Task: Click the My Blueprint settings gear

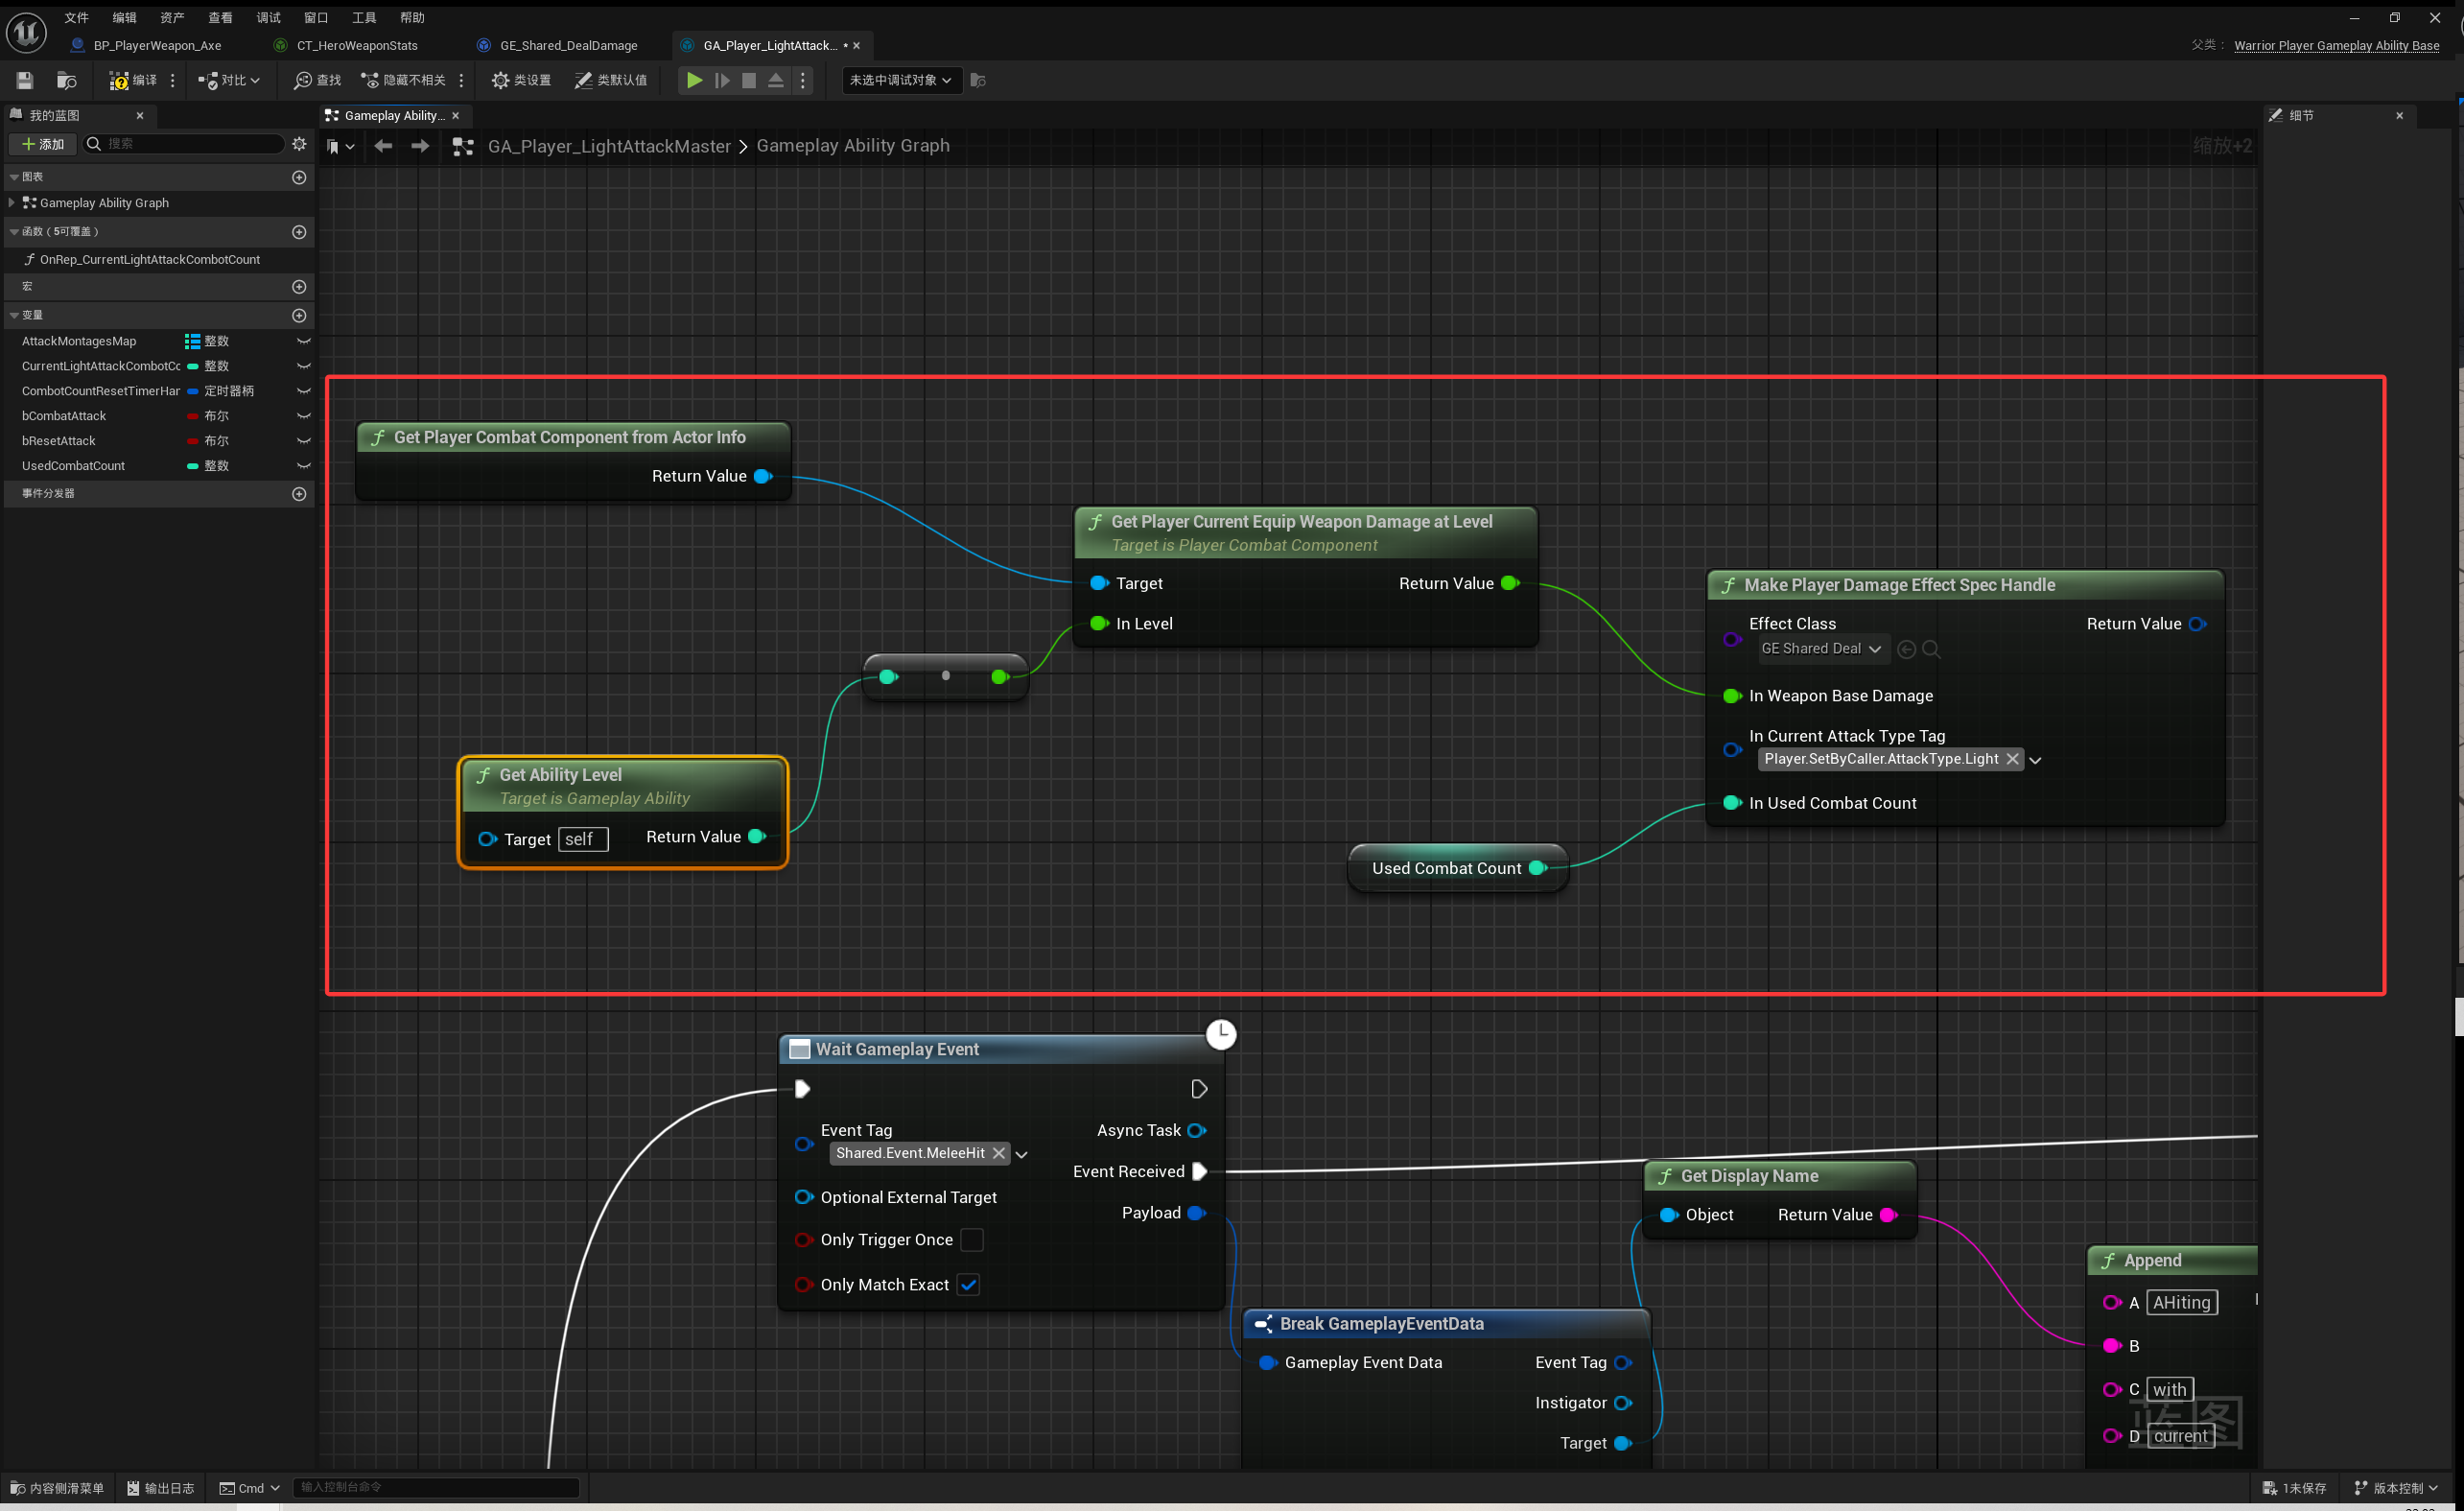Action: pyautogui.click(x=299, y=144)
